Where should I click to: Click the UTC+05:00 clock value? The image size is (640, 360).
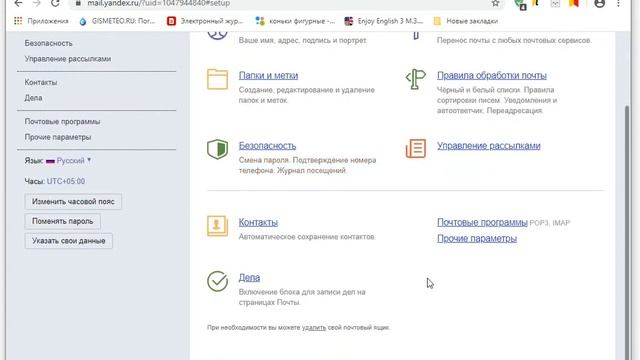pos(66,181)
